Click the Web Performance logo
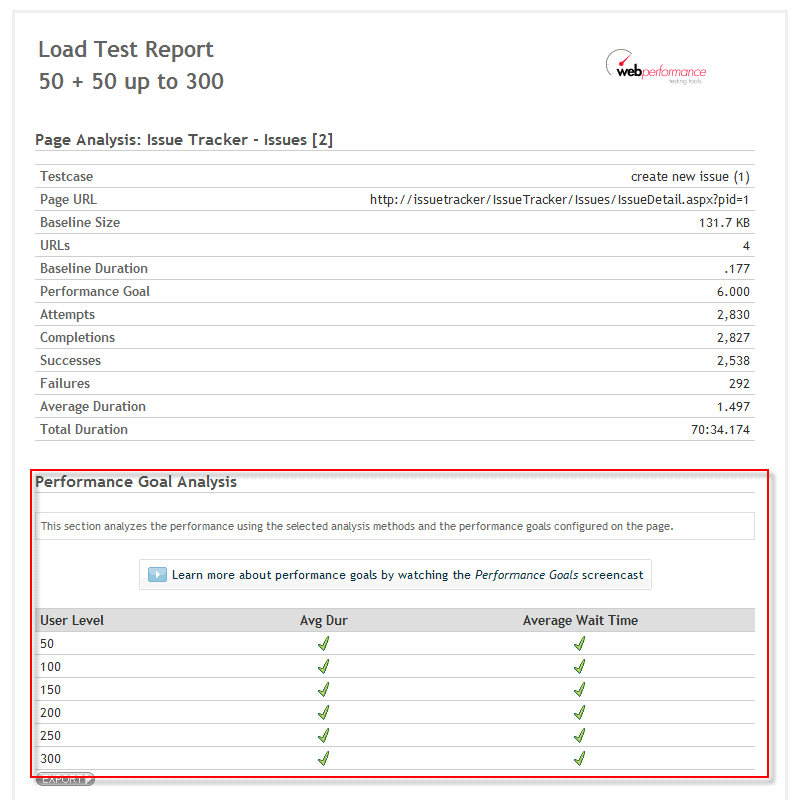This screenshot has height=800, width=799. click(655, 69)
